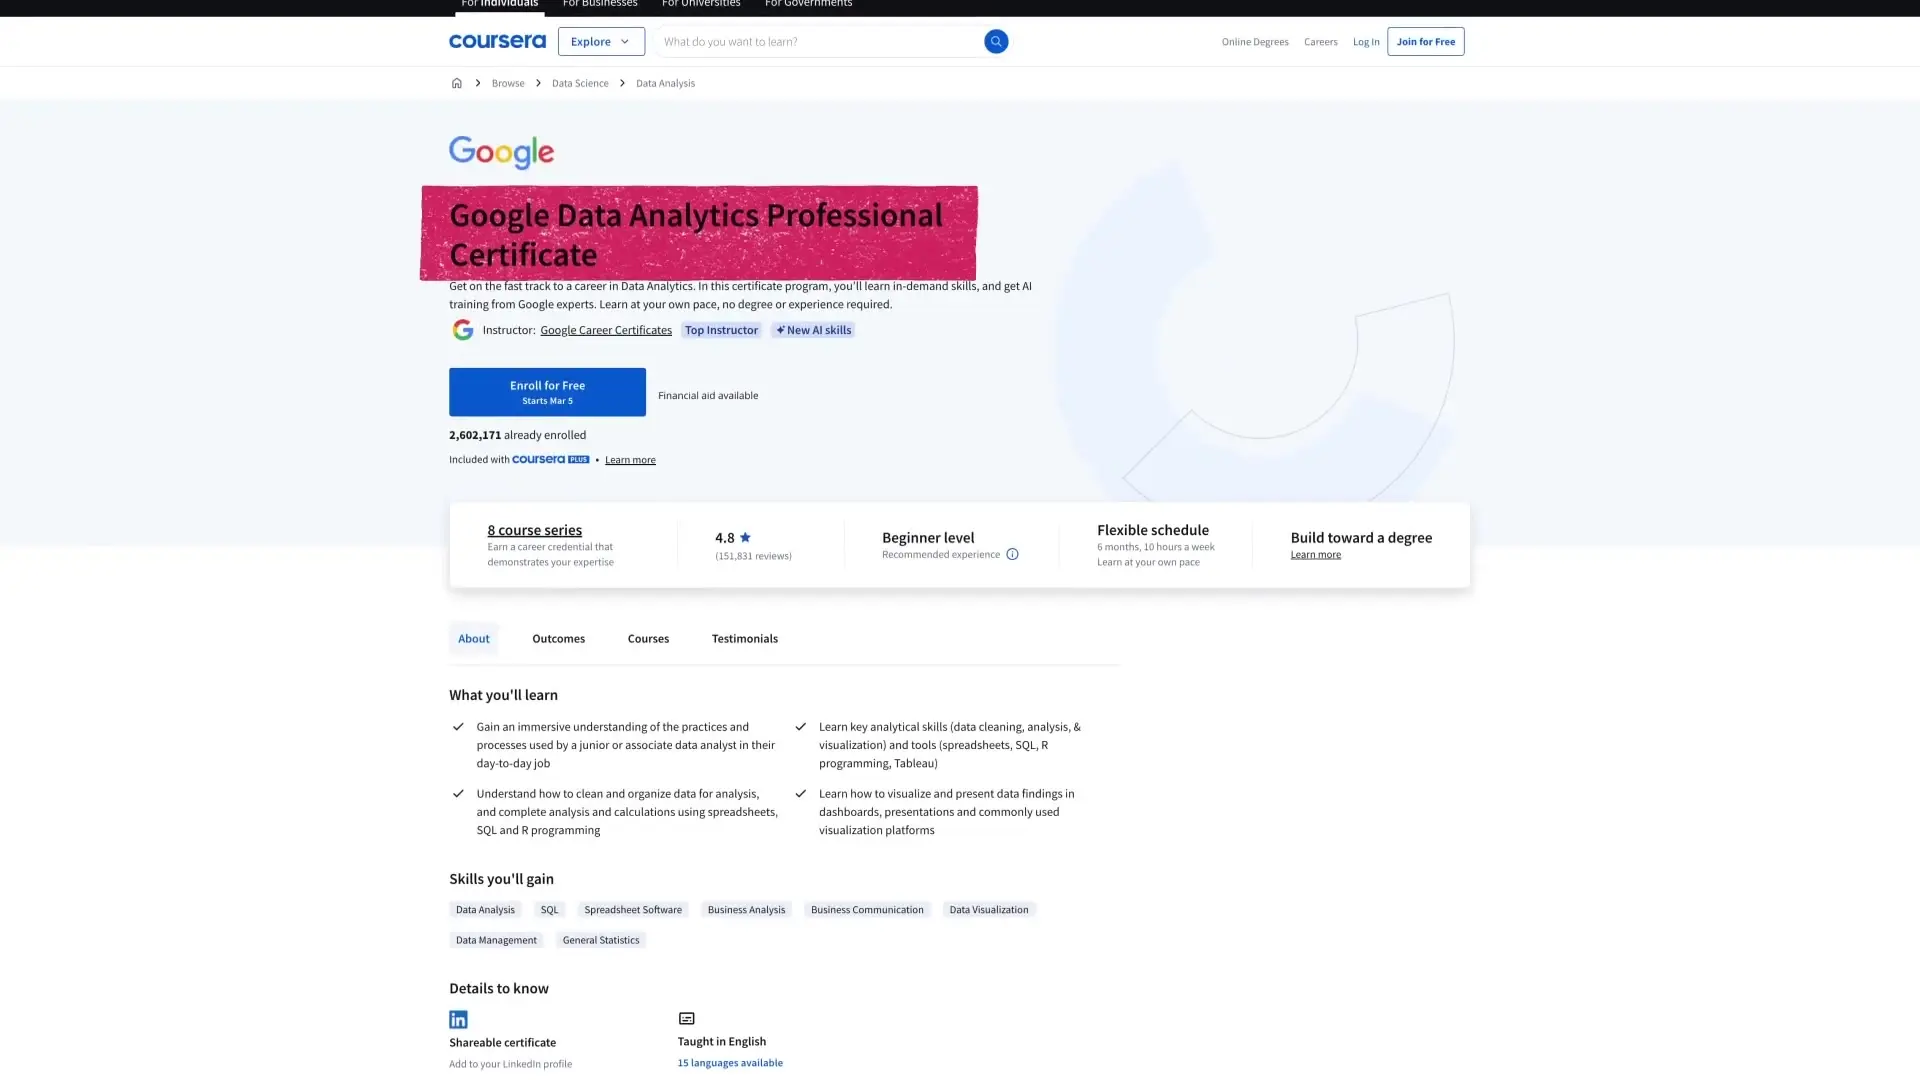Open the Explore dropdown menu
This screenshot has width=1920, height=1080.
601,41
